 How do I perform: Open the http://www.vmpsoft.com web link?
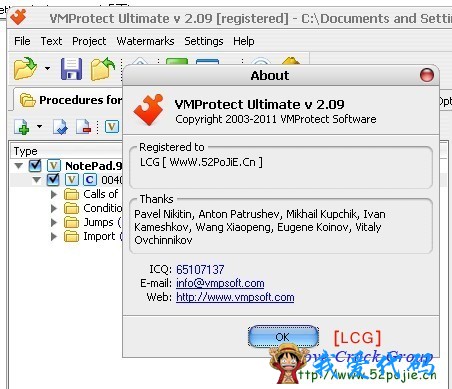point(235,297)
